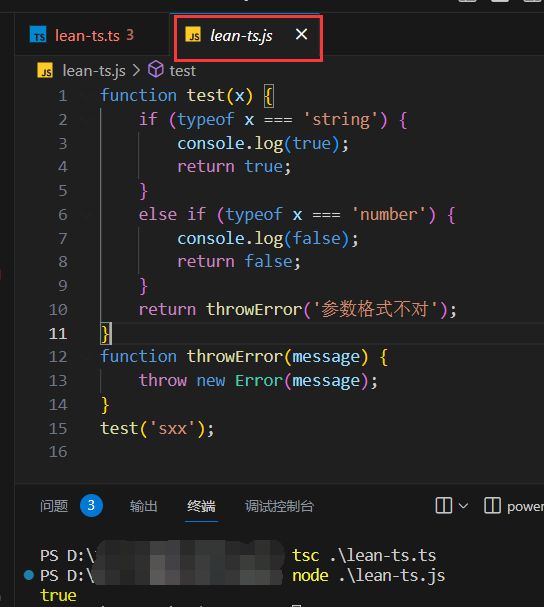Click the 'function test(x)' declaration on line 1

tap(177, 95)
